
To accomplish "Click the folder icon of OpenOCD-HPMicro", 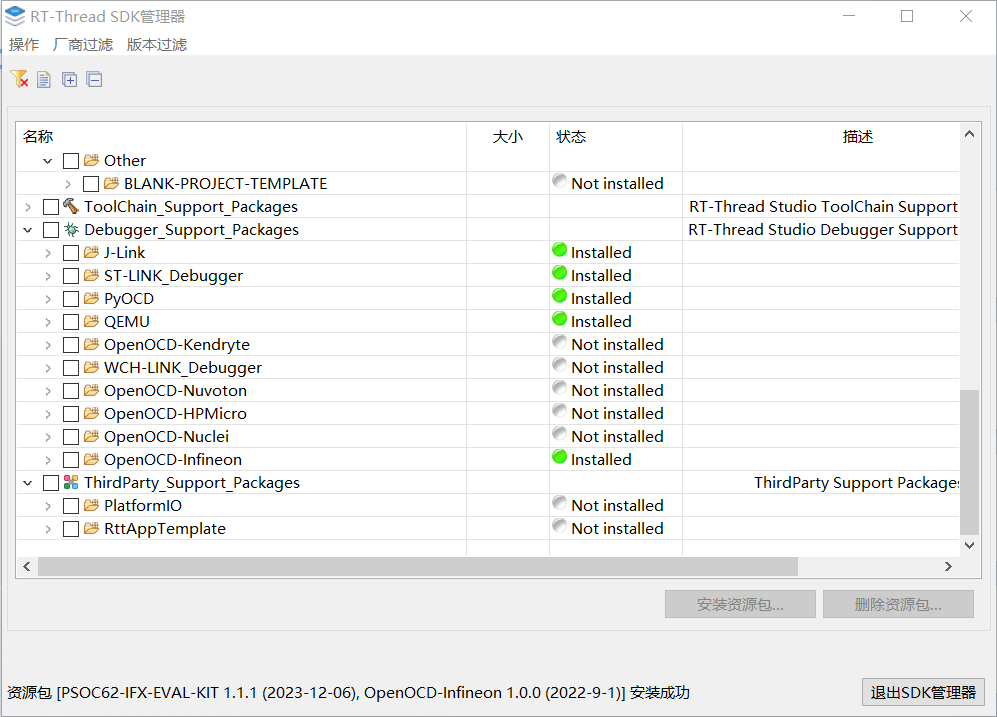I will pyautogui.click(x=92, y=413).
